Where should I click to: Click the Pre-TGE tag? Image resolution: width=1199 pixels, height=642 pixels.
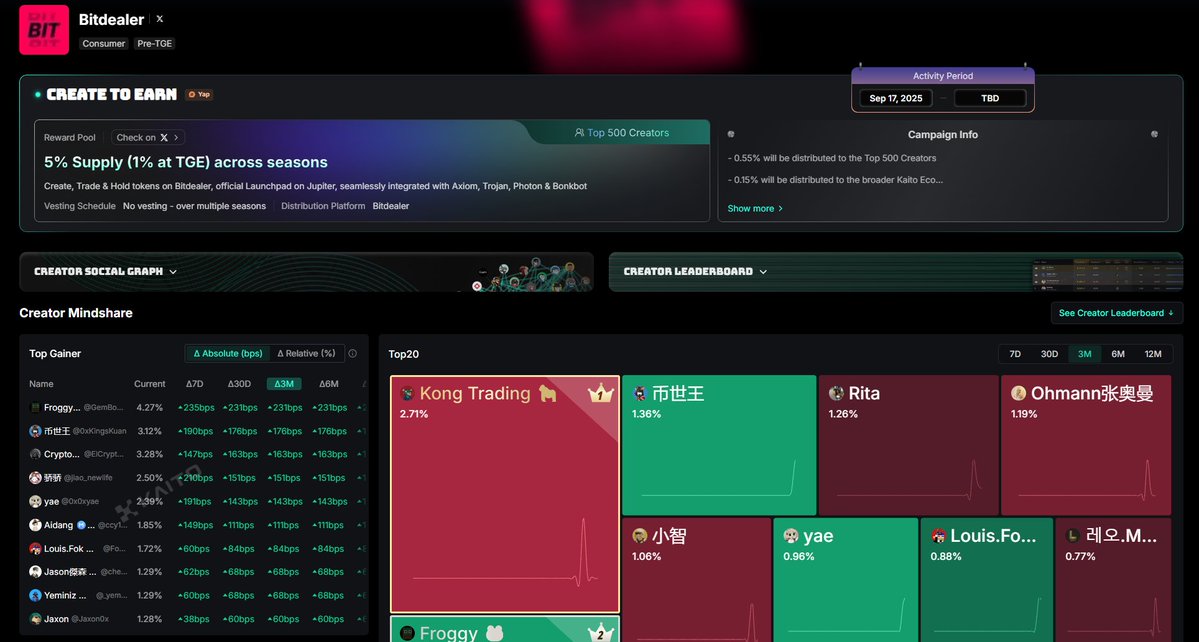(x=154, y=44)
